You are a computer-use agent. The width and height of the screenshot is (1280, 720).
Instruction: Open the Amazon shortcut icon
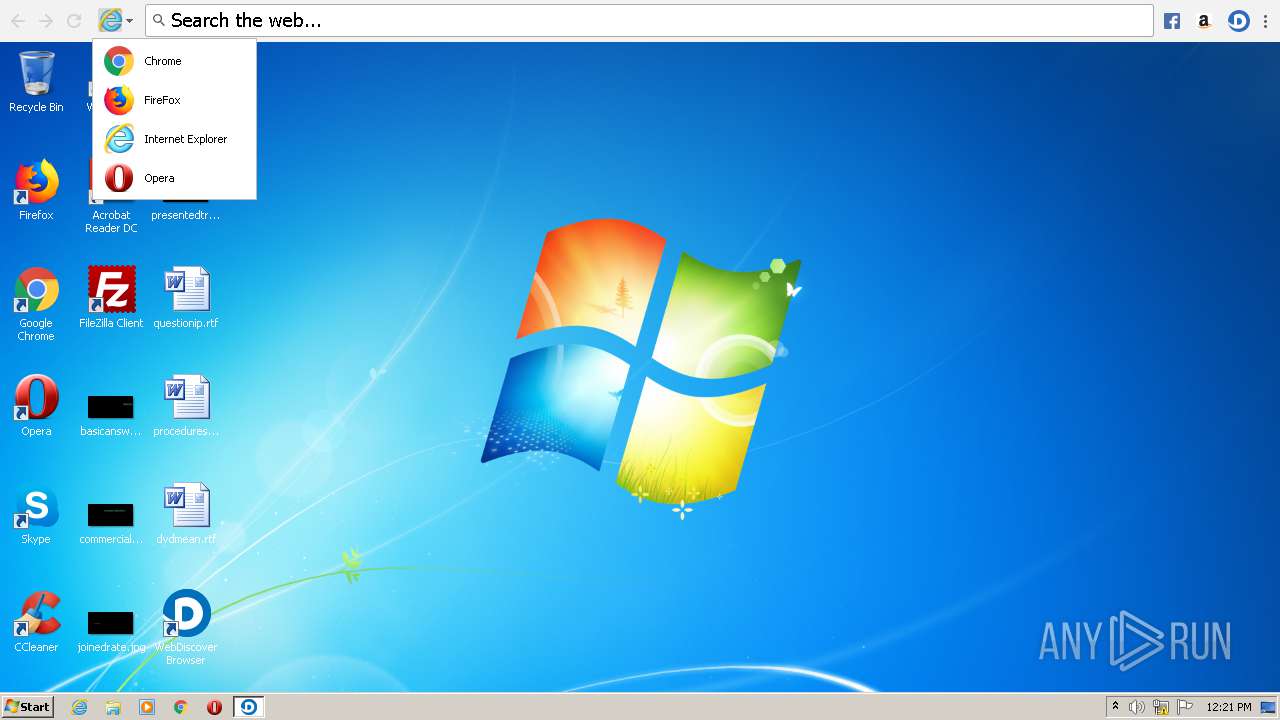pyautogui.click(x=1204, y=21)
